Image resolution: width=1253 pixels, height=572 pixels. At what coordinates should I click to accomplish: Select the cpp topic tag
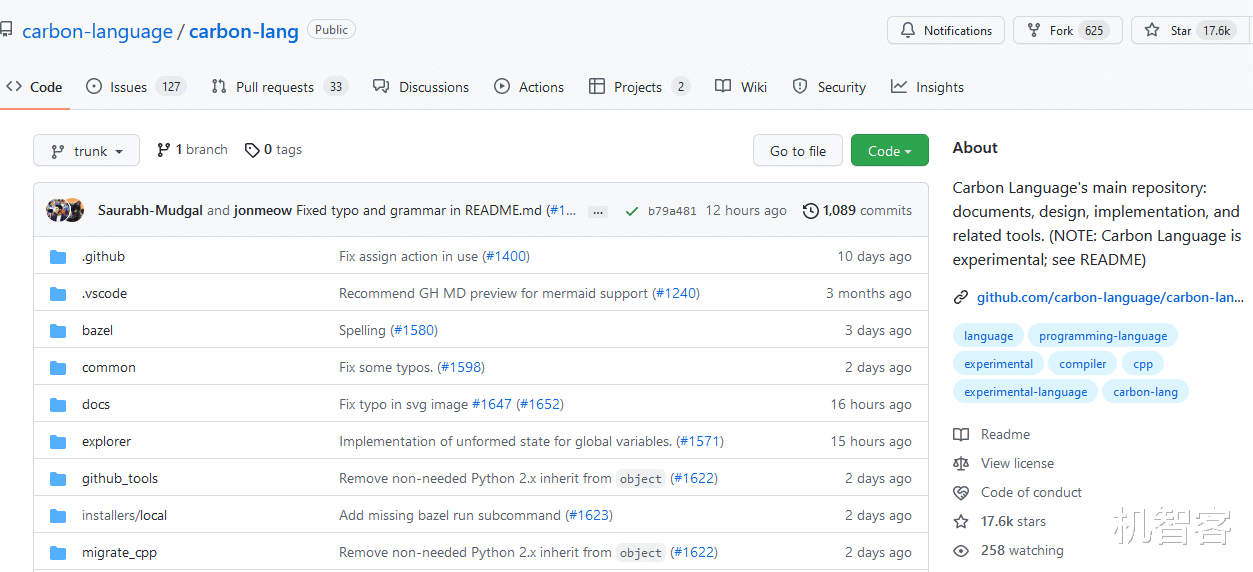point(1143,364)
